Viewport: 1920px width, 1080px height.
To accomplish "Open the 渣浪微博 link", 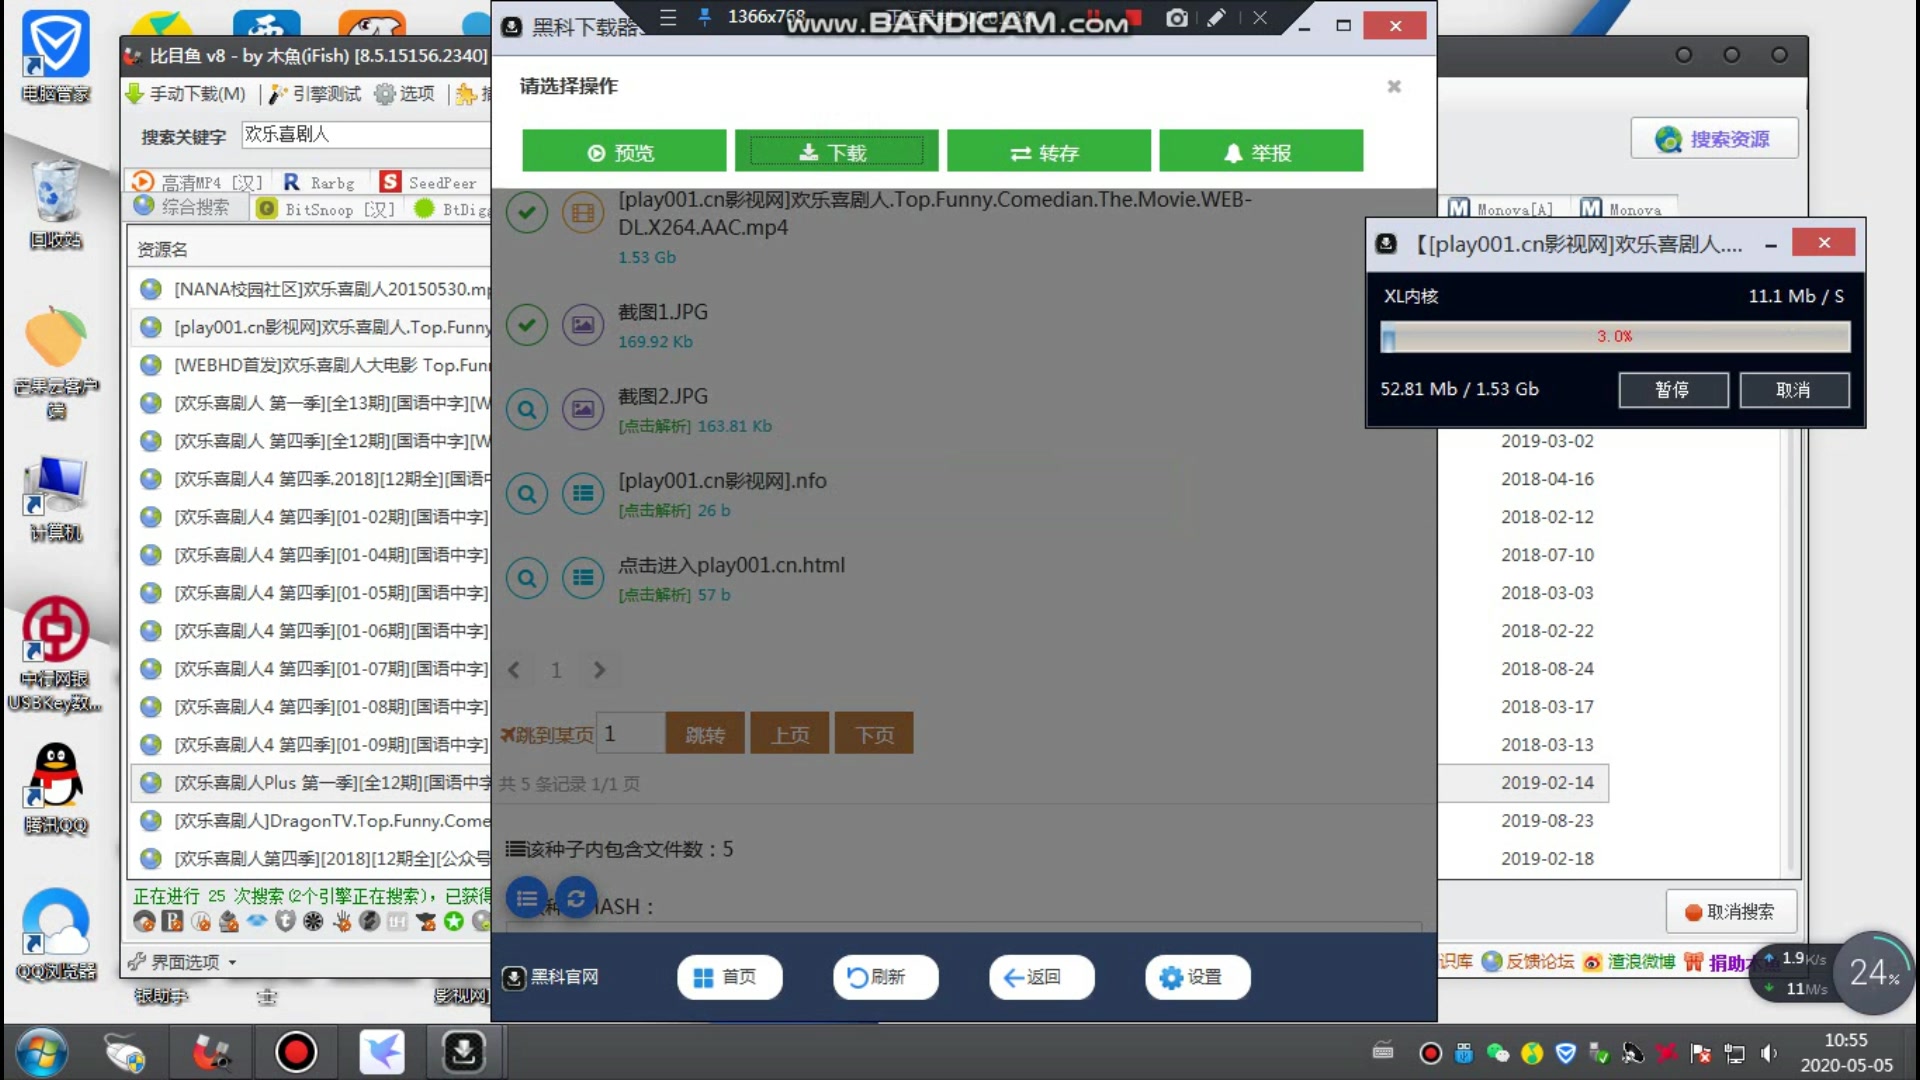I will click(x=1630, y=962).
